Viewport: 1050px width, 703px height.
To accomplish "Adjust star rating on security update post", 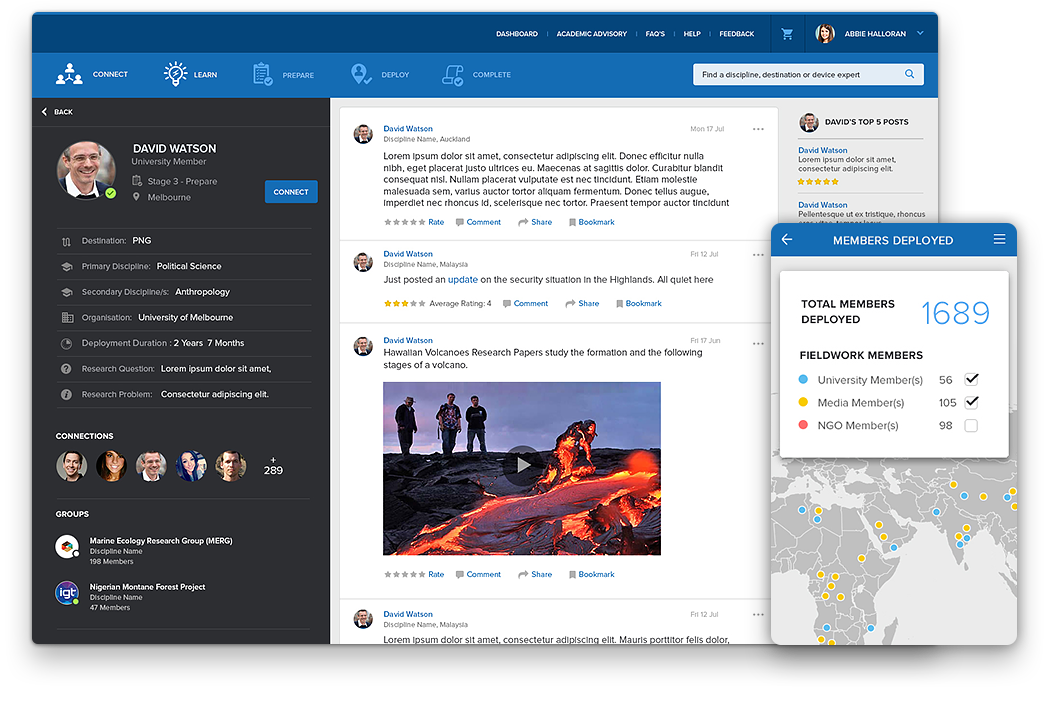I will [x=404, y=303].
